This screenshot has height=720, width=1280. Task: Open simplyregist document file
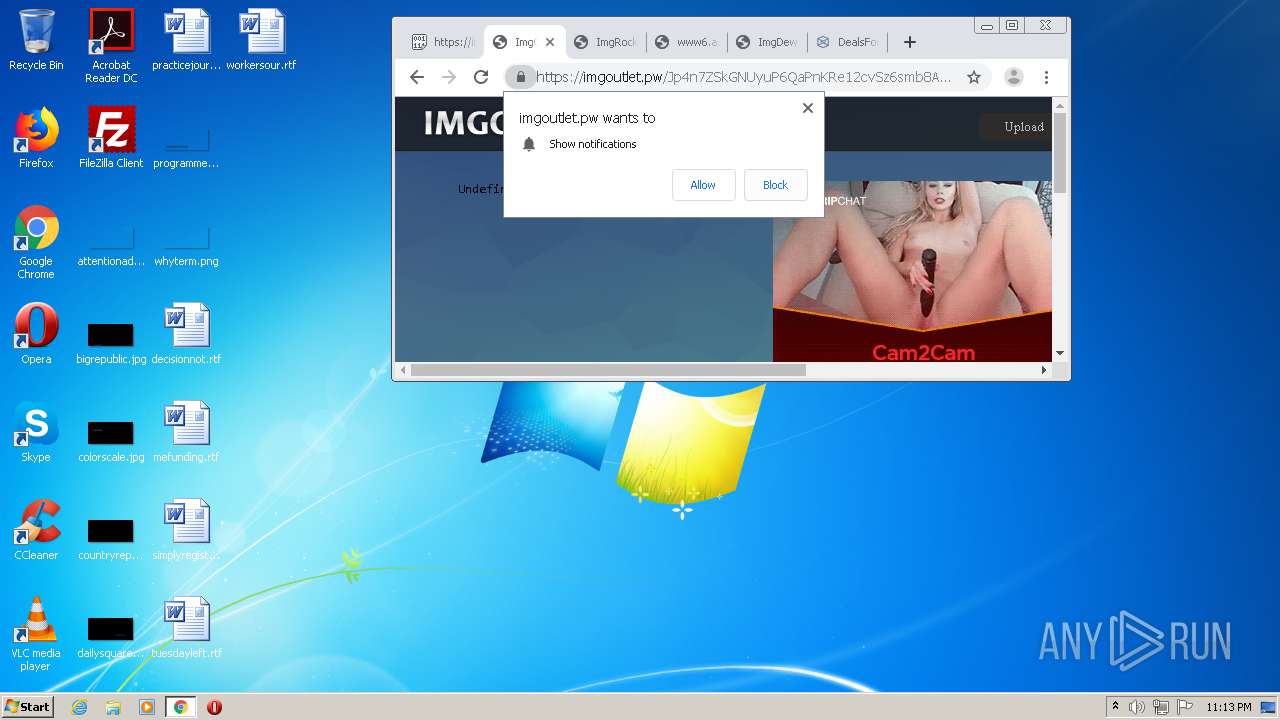click(186, 530)
